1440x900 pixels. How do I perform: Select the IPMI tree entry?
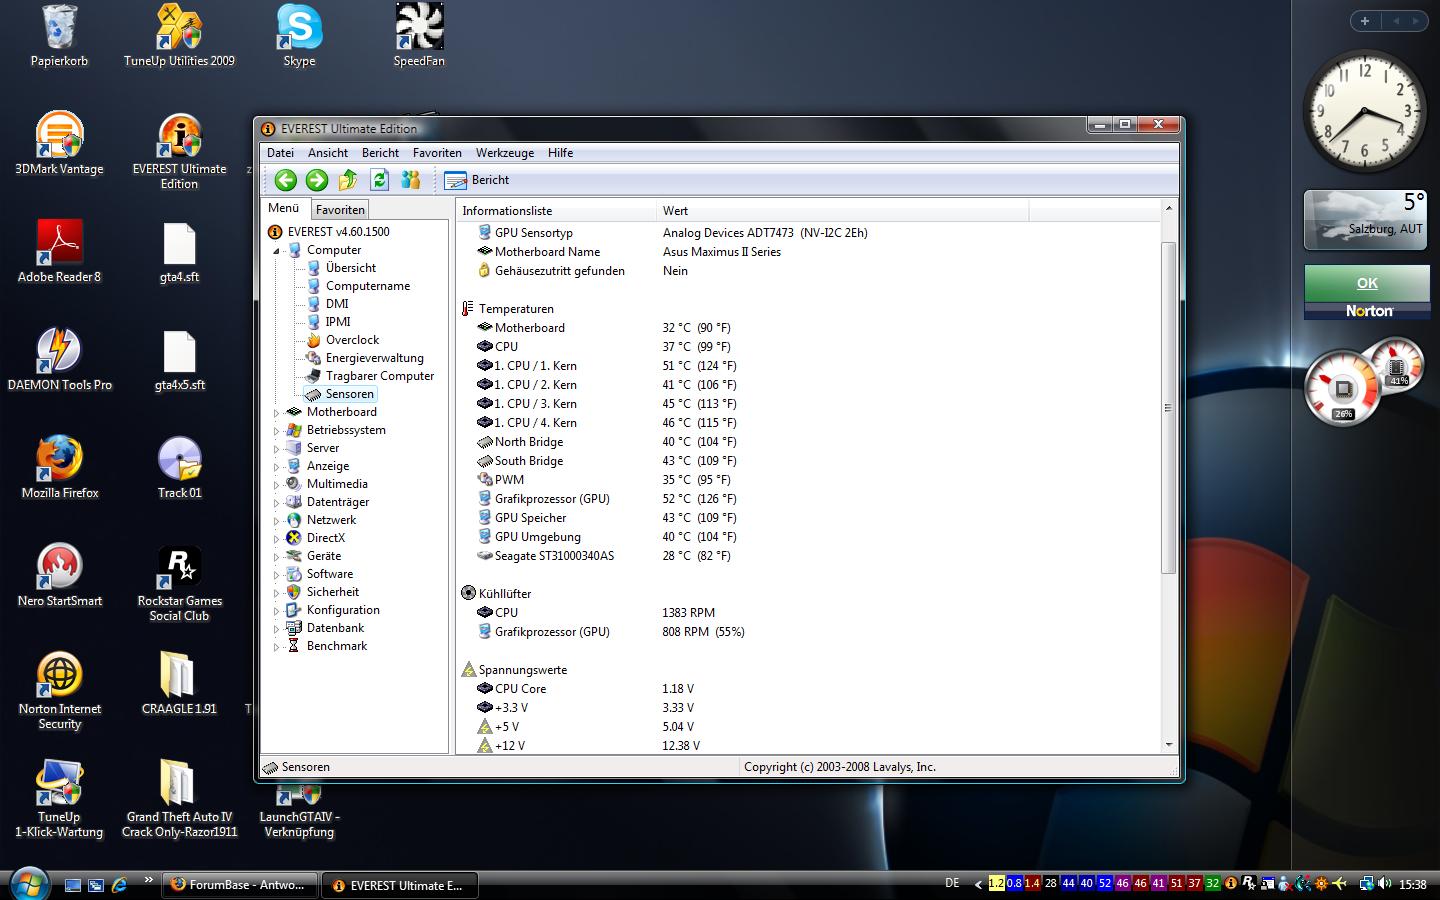pos(338,322)
